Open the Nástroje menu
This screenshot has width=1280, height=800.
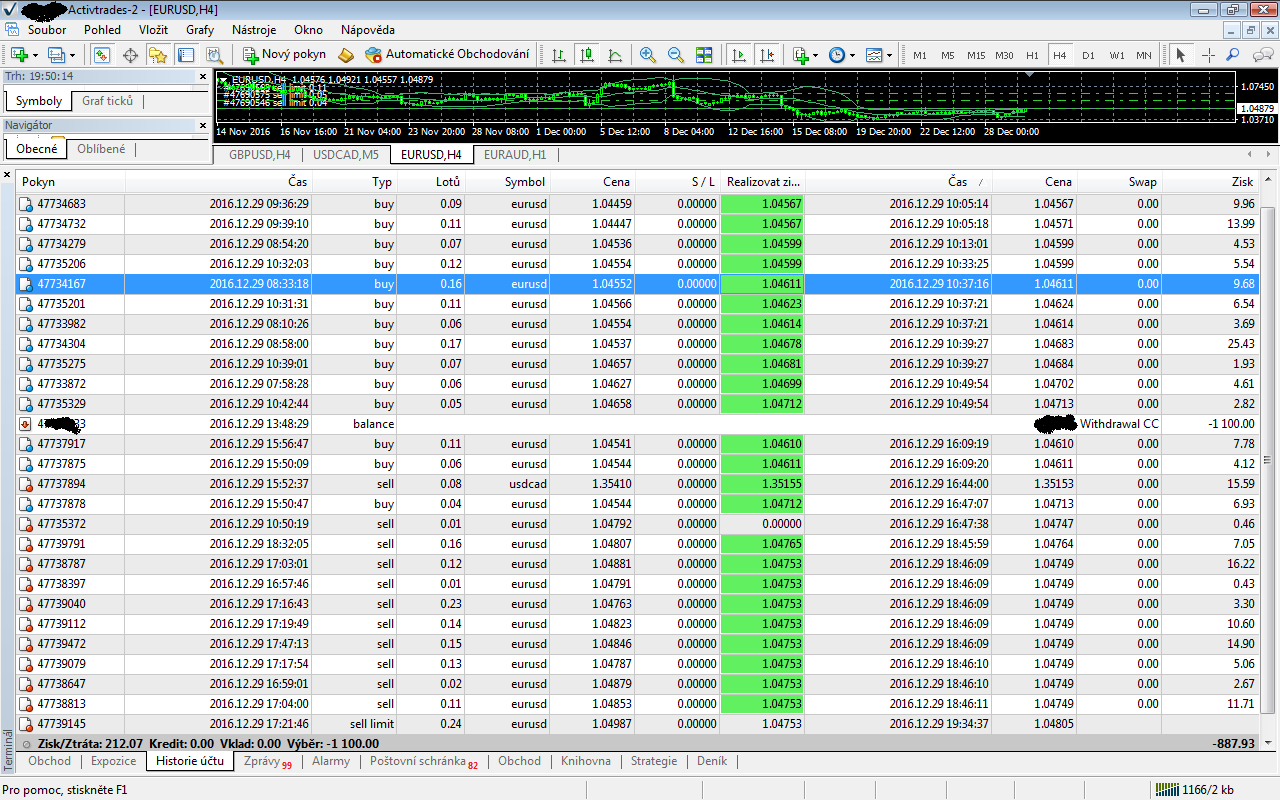coord(254,30)
